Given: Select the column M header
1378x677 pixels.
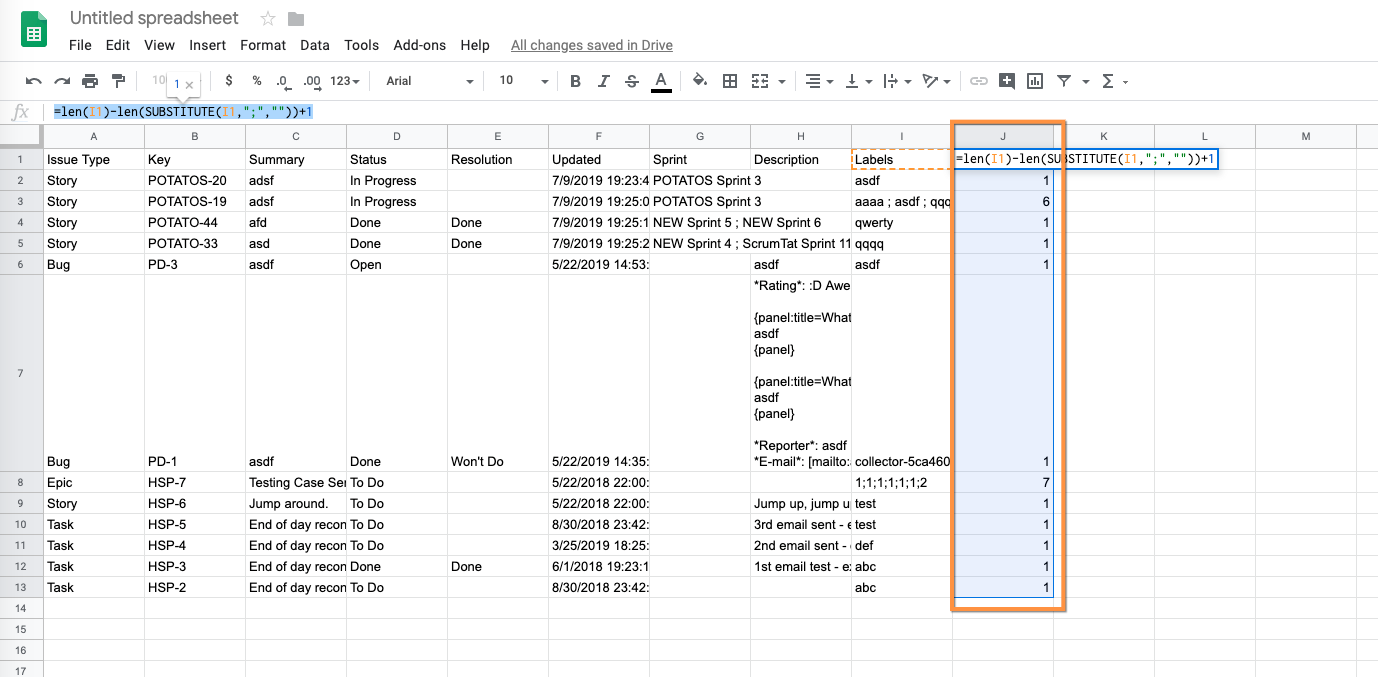Looking at the screenshot, I should click(x=1306, y=136).
